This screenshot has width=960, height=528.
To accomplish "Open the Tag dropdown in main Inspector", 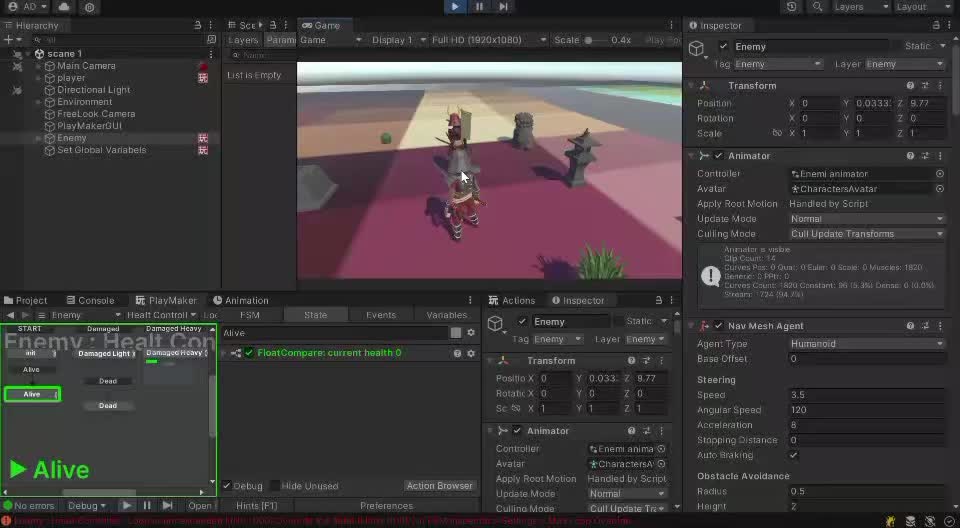I will [x=778, y=64].
